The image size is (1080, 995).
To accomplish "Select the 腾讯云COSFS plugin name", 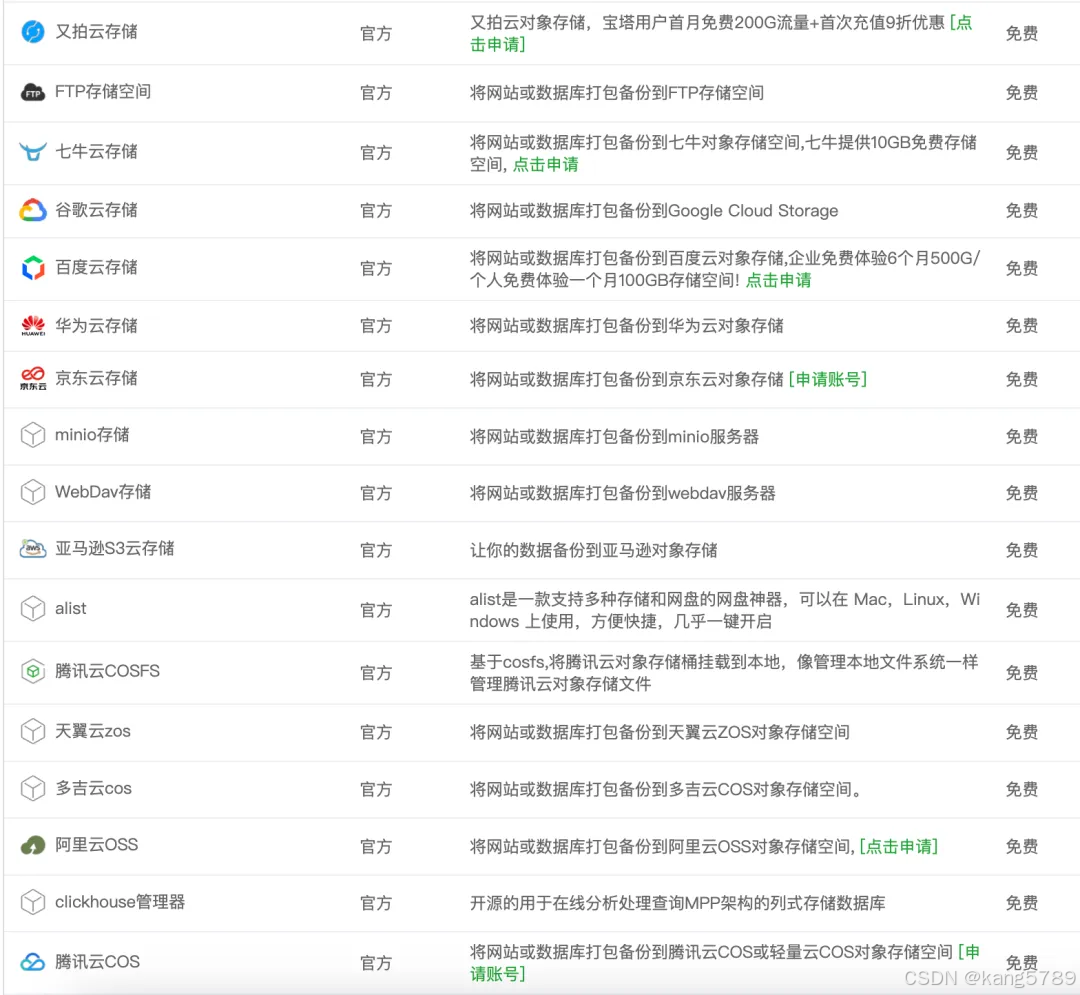I will click(107, 671).
